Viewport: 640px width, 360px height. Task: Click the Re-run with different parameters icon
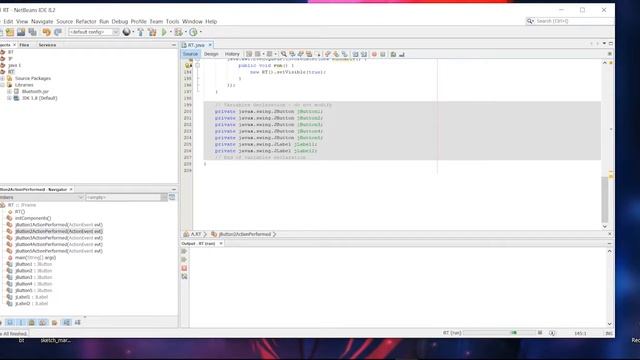coord(184,260)
